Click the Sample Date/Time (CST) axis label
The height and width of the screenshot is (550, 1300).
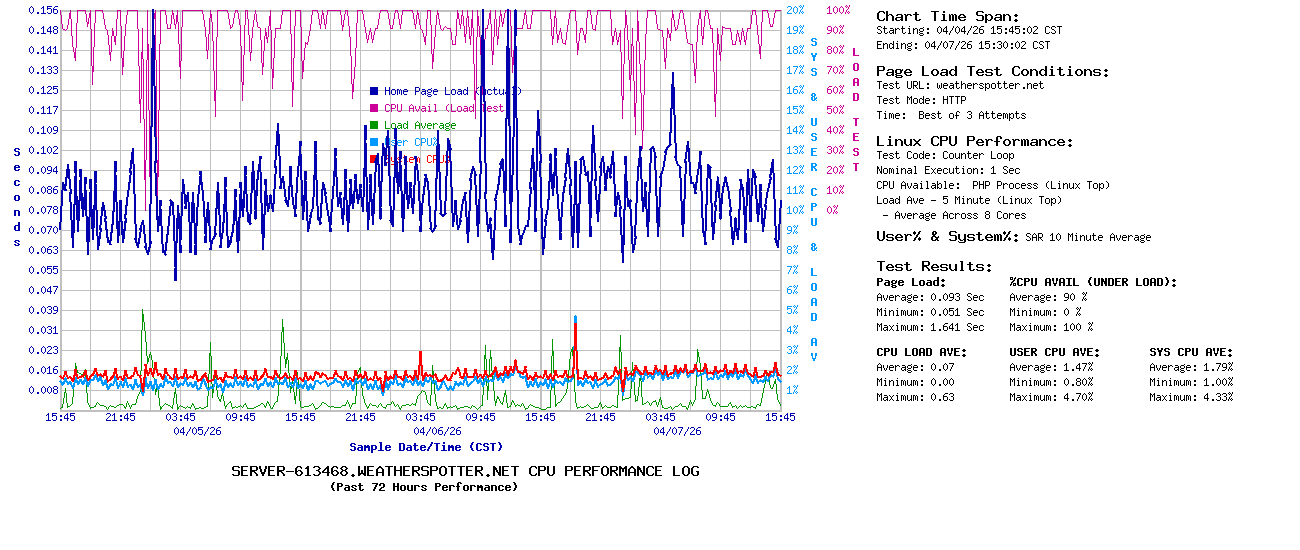click(x=426, y=447)
